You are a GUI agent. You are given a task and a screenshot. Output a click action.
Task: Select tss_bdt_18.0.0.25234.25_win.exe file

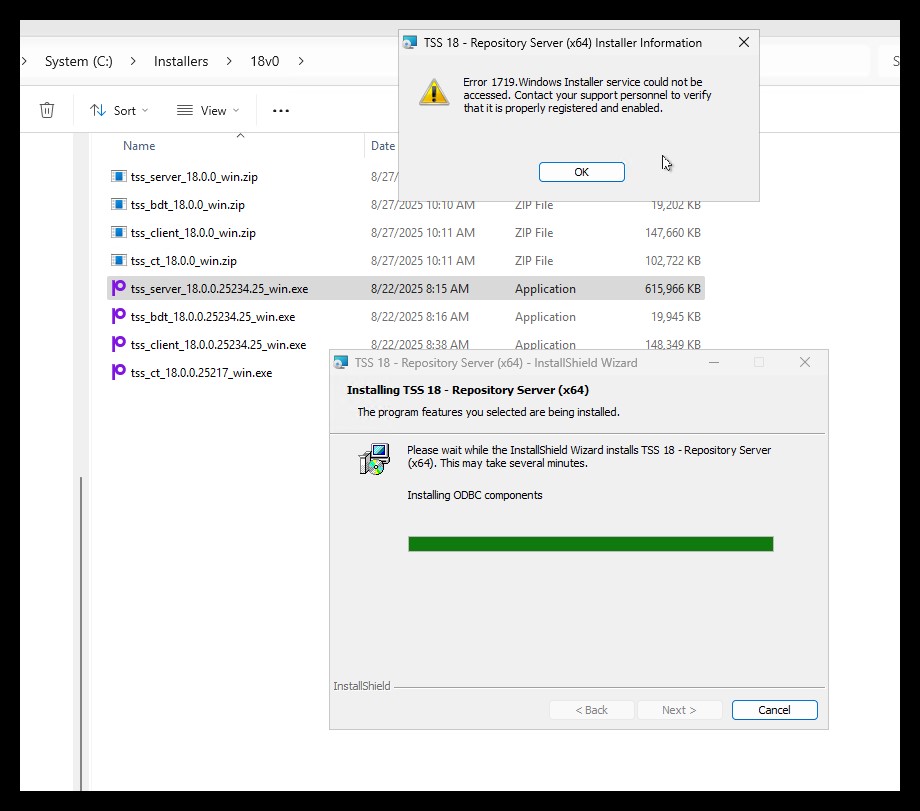pos(213,317)
